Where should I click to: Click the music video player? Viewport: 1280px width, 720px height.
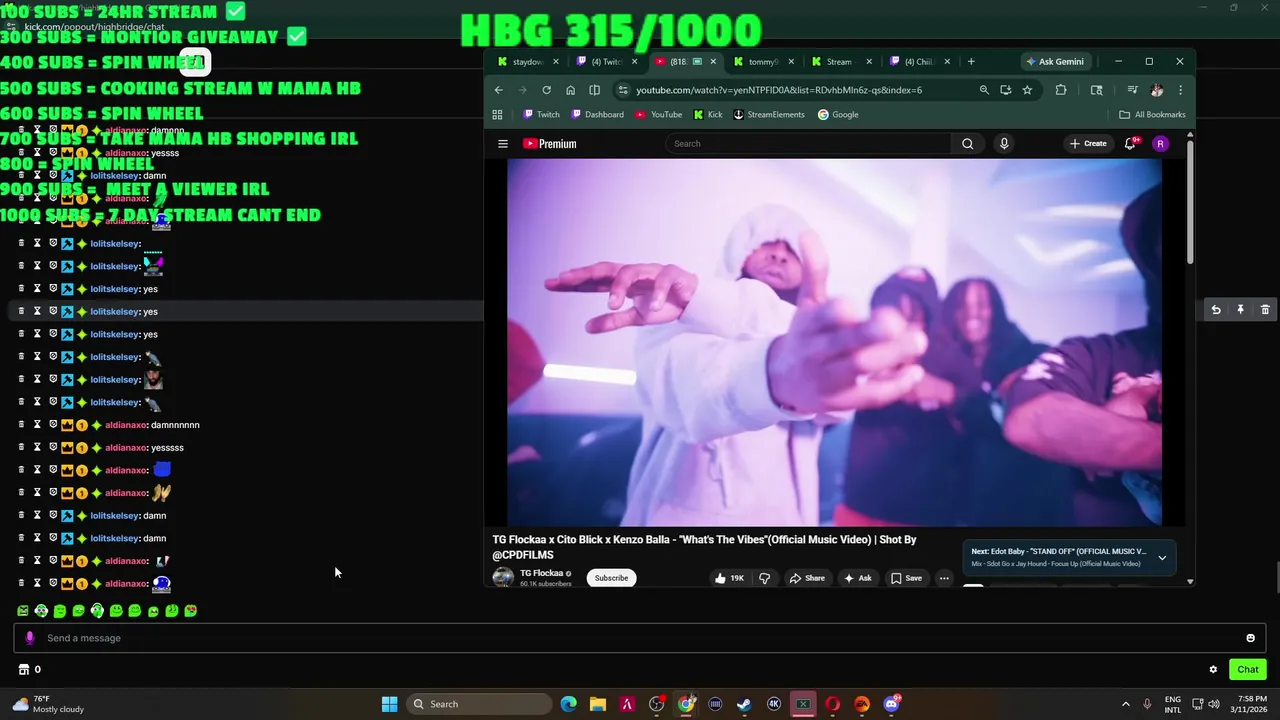tap(834, 342)
